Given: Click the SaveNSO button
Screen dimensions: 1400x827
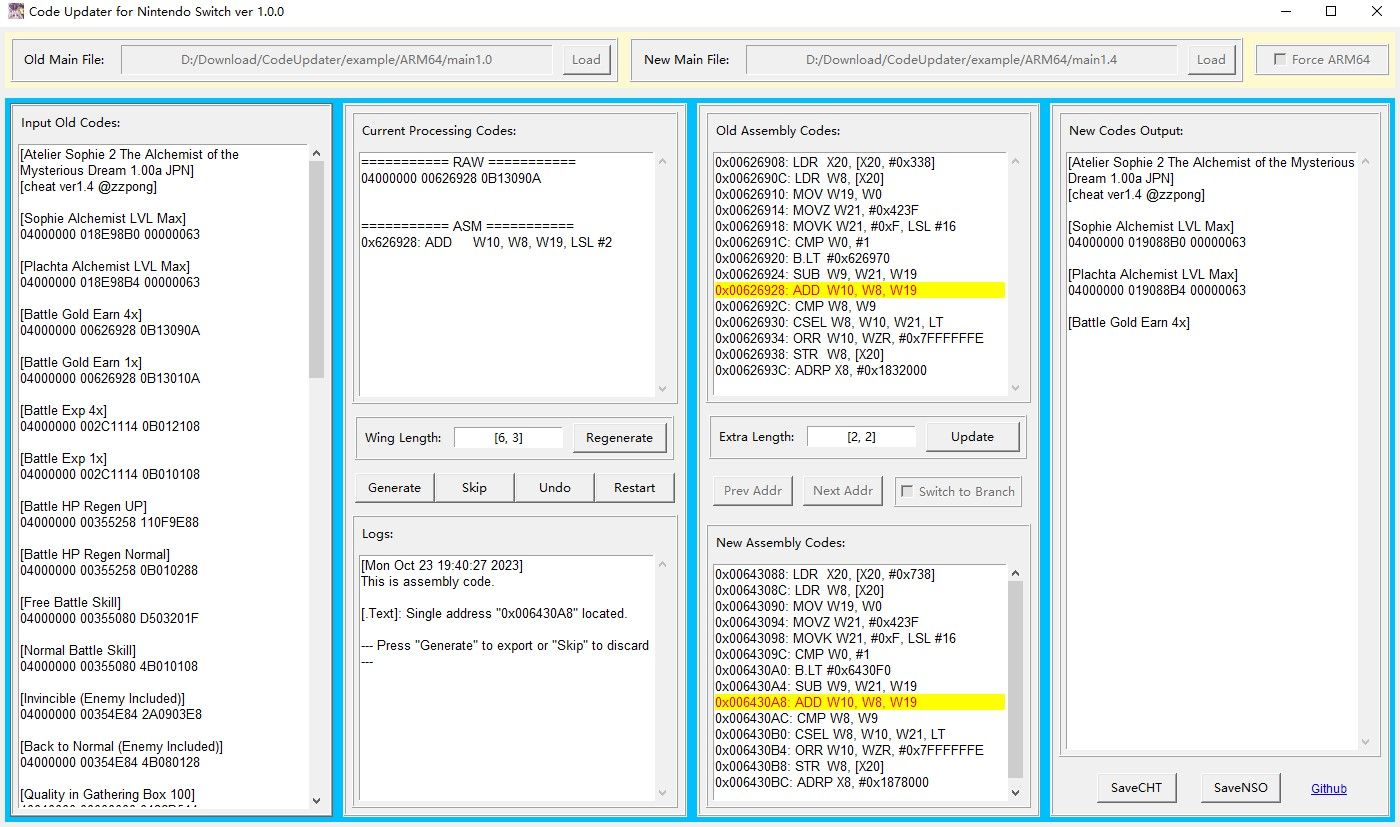Looking at the screenshot, I should click(x=1241, y=787).
